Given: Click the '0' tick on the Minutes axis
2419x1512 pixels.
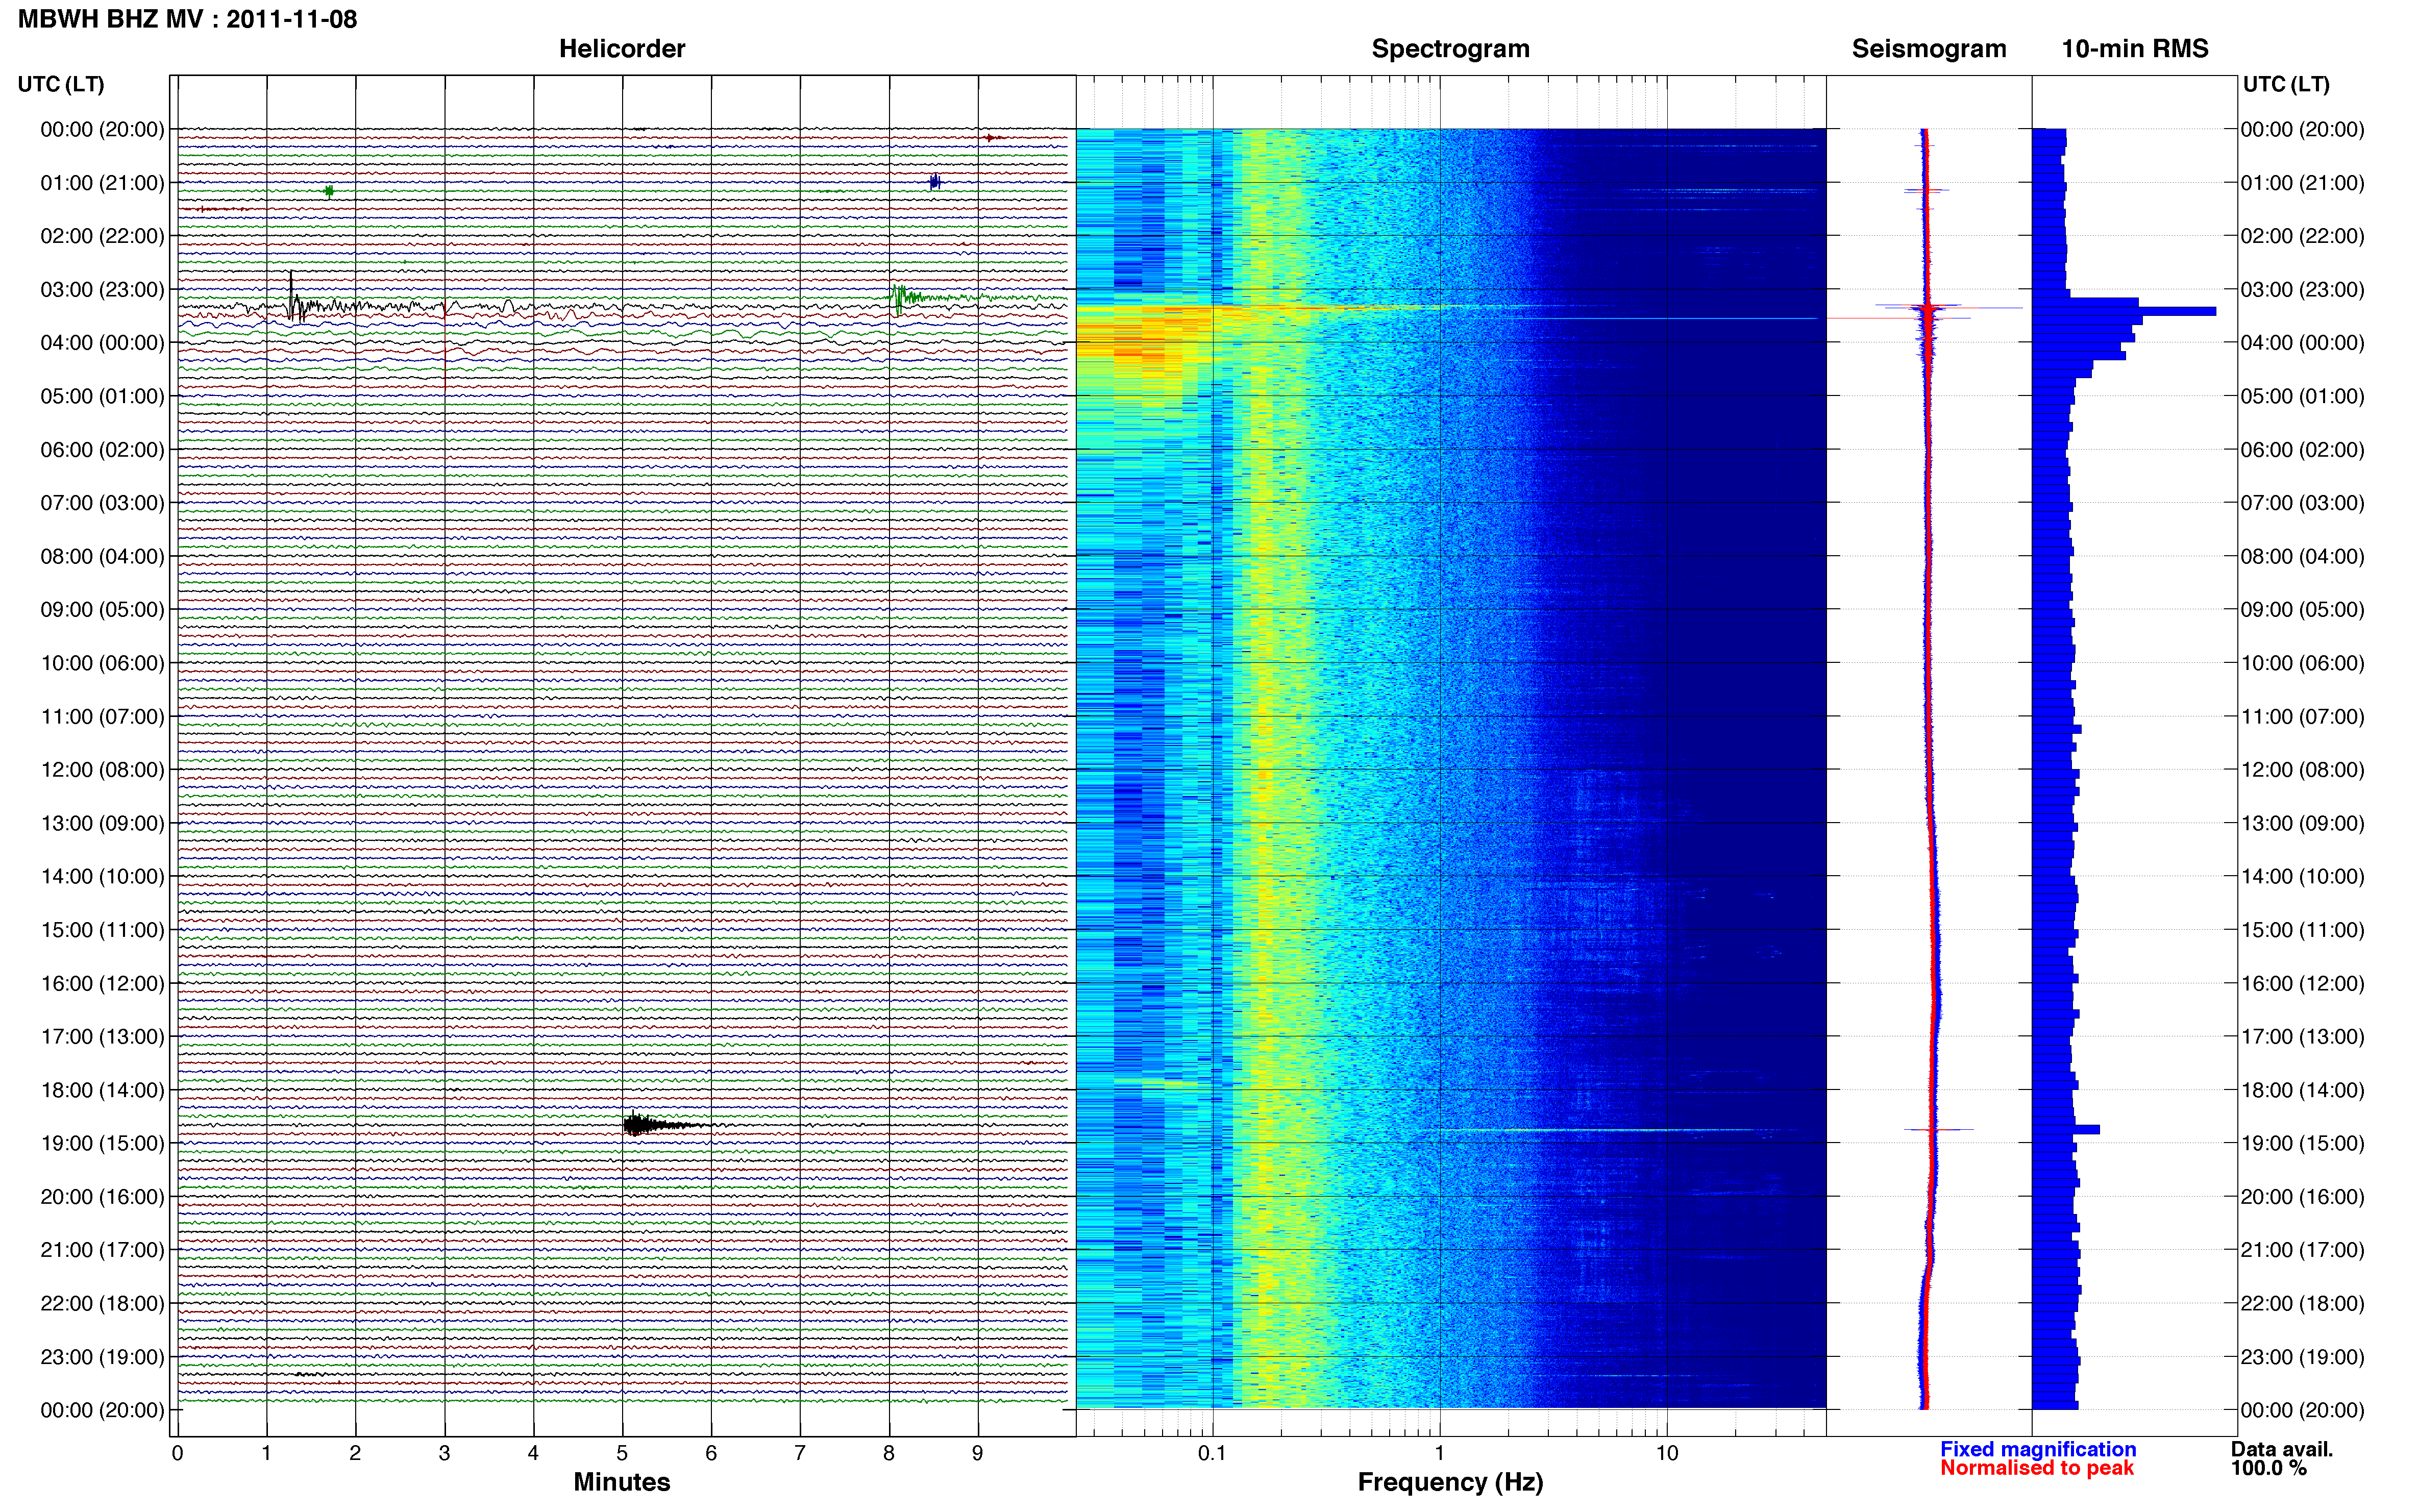Looking at the screenshot, I should tap(177, 1453).
